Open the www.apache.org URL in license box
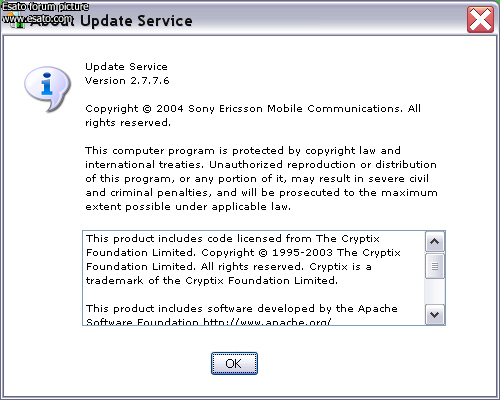 pos(267,322)
